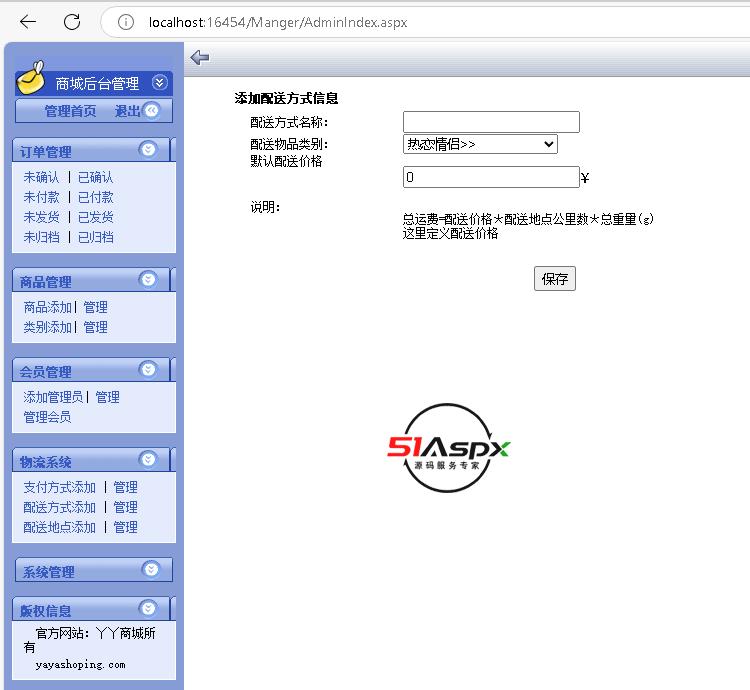
Task: Click the browser address bar URL
Action: (278, 22)
